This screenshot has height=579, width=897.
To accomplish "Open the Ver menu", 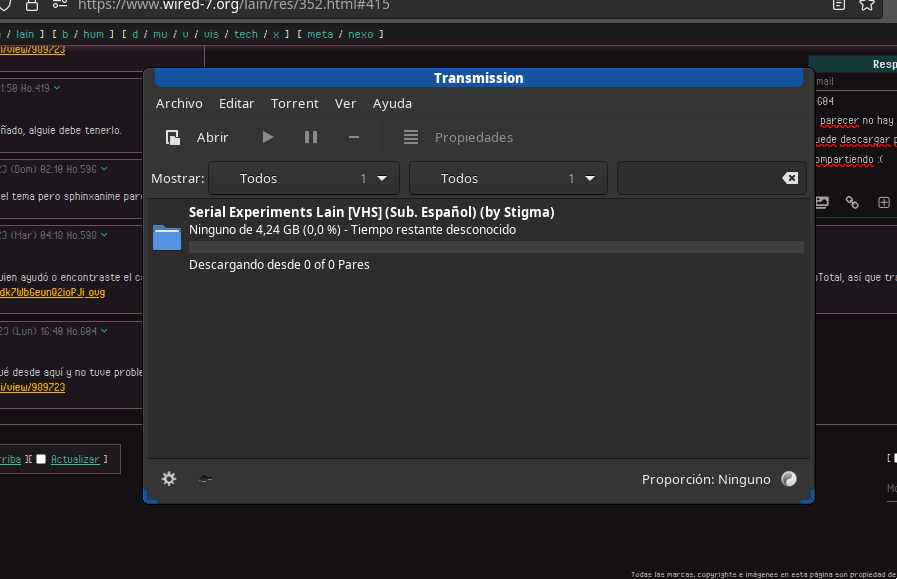I will pyautogui.click(x=345, y=104).
